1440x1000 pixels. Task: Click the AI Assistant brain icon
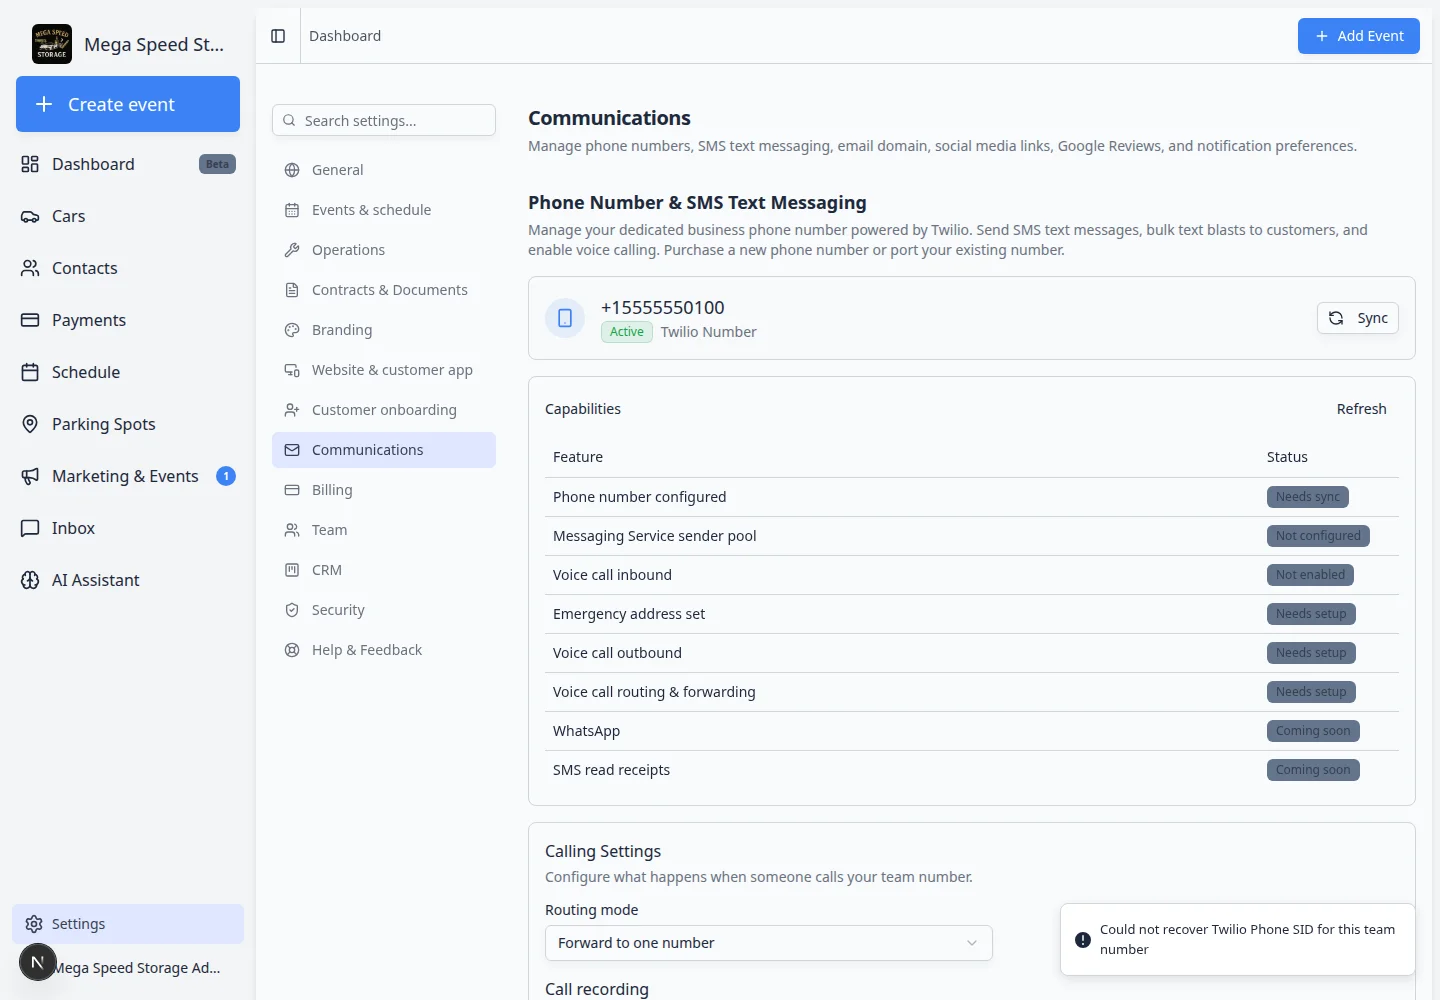pyautogui.click(x=30, y=580)
